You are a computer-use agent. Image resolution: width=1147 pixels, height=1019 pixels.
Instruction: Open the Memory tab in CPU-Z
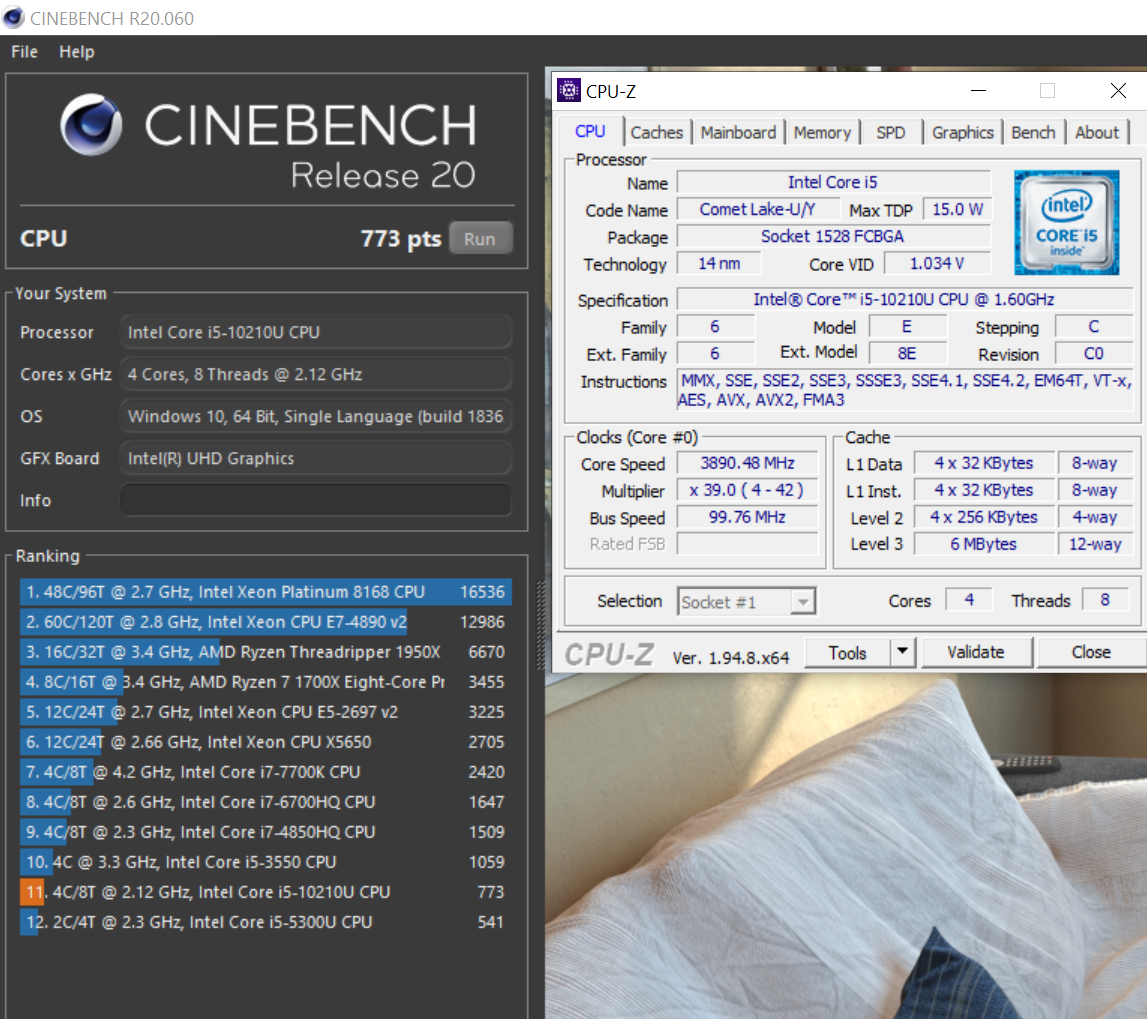(x=822, y=132)
